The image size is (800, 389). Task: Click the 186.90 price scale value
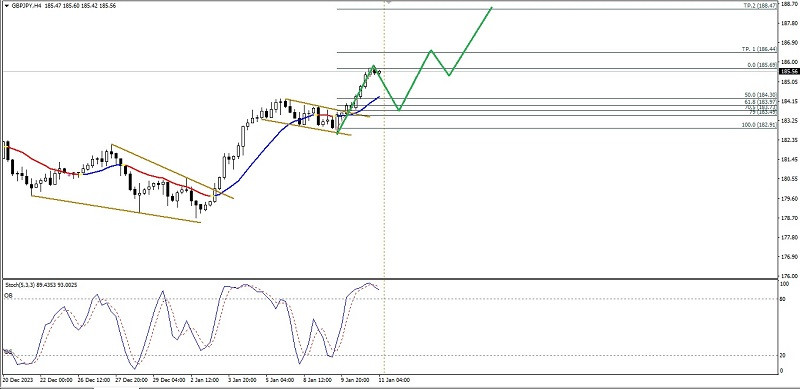point(789,42)
